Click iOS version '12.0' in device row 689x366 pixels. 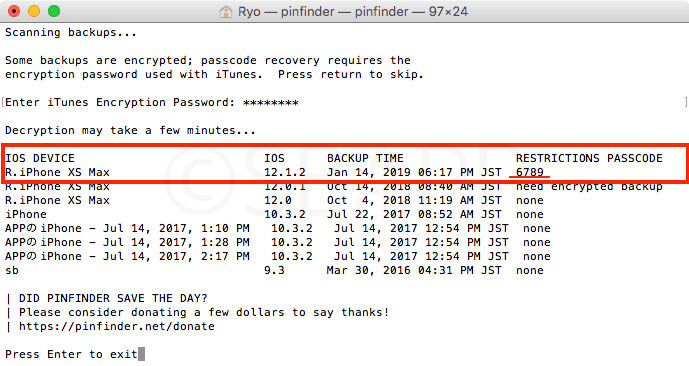click(278, 200)
